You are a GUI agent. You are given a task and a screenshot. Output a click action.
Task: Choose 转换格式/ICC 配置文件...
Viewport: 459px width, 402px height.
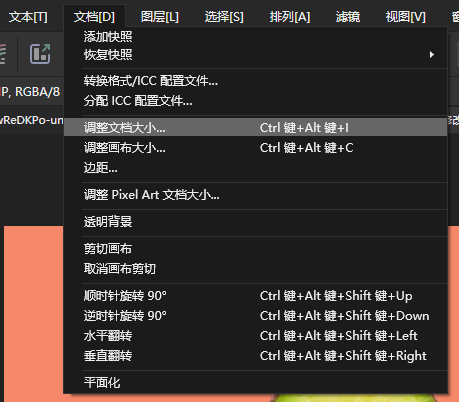click(255, 81)
